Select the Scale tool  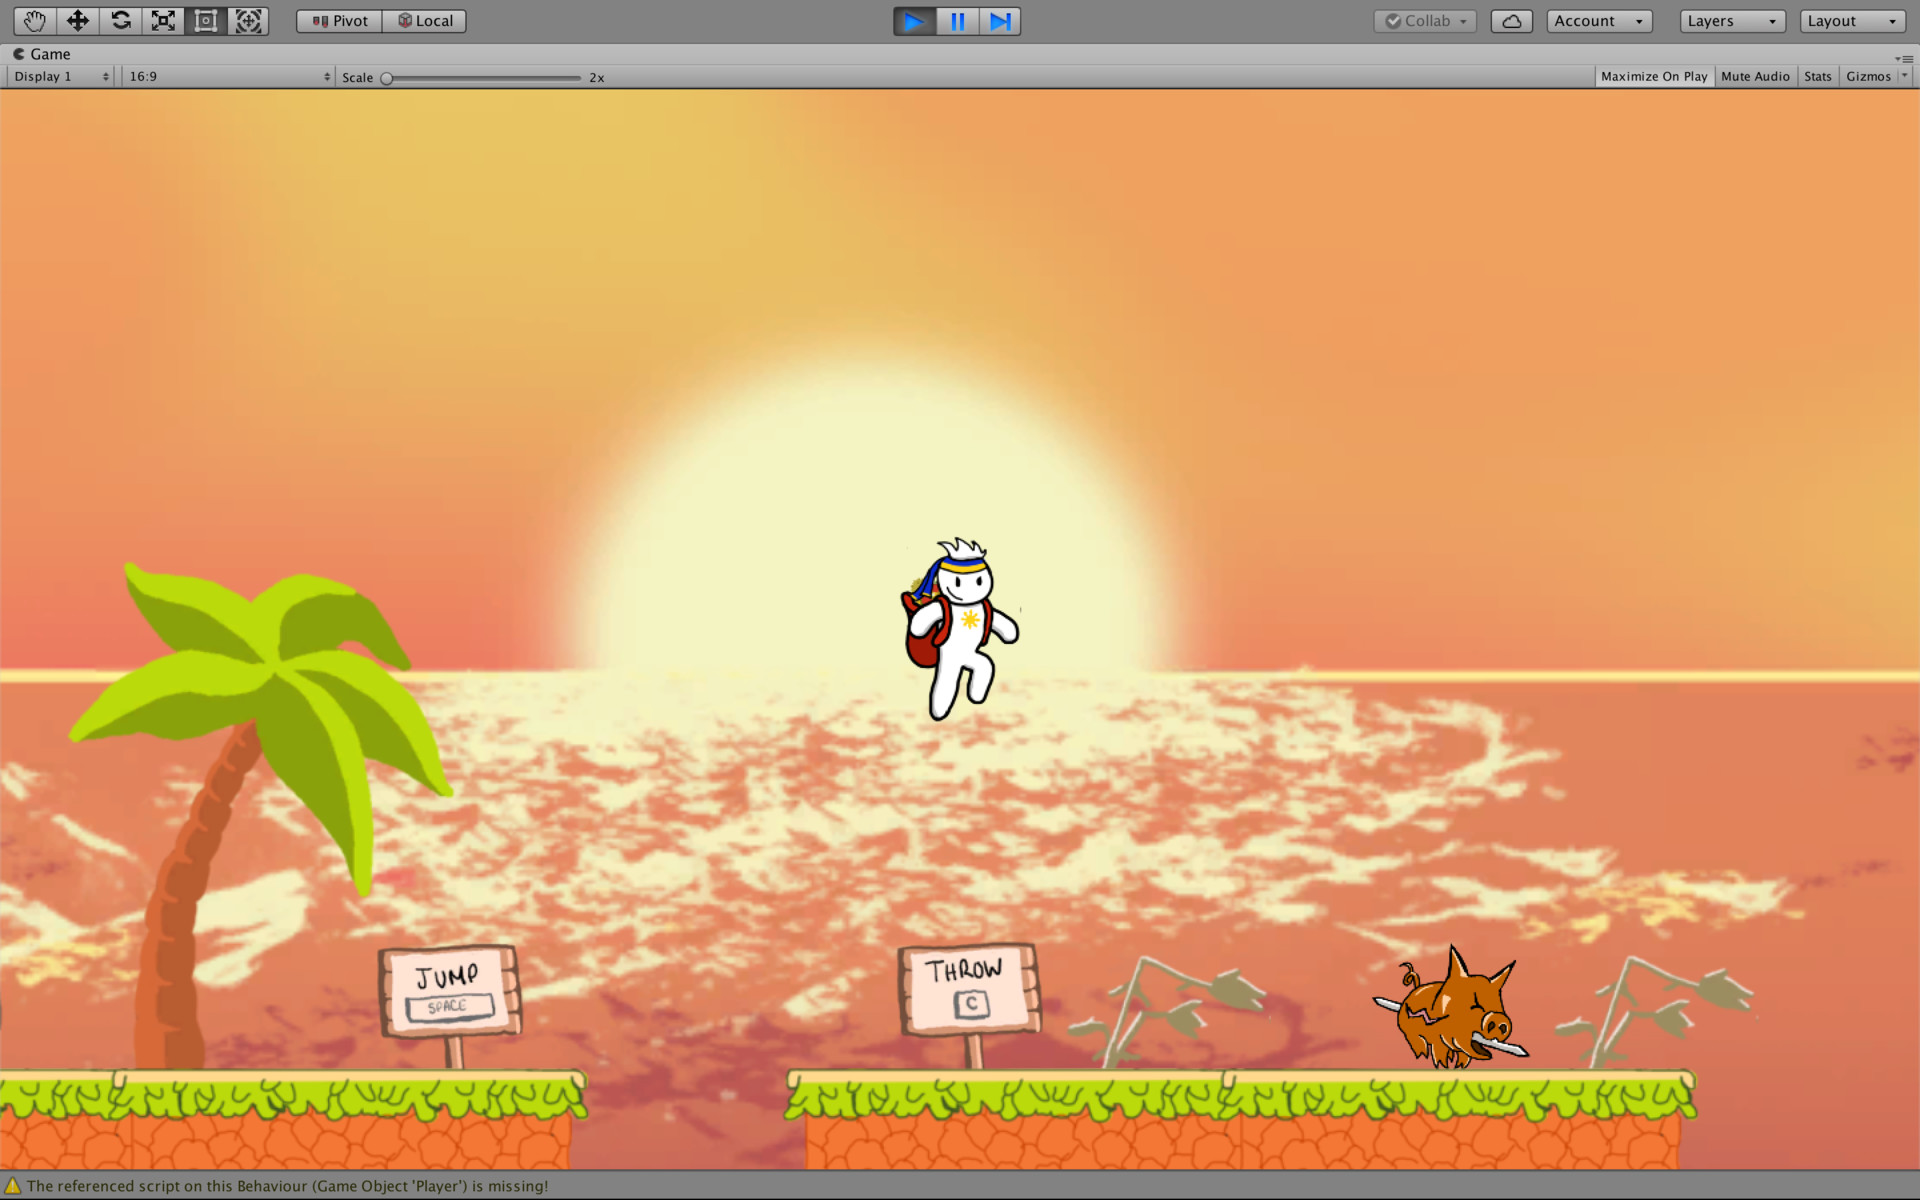tap(163, 20)
